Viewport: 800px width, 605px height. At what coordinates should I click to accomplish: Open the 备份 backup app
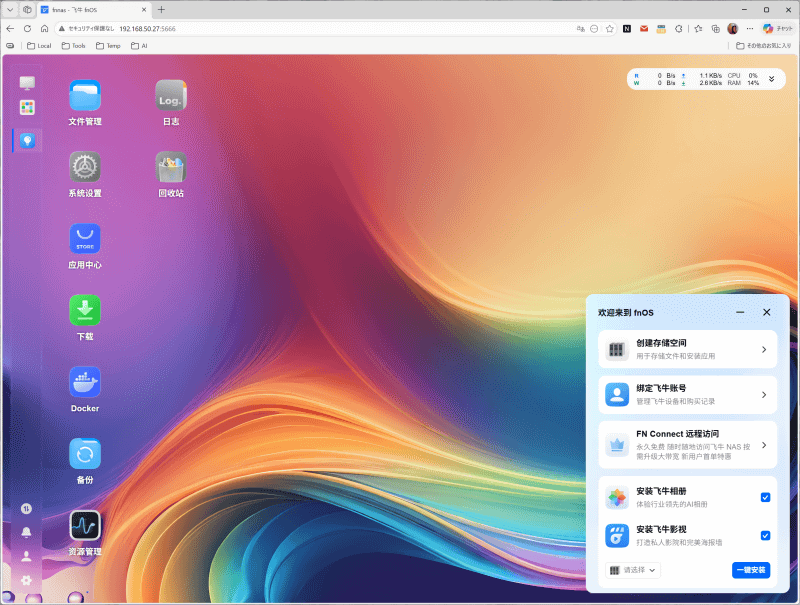[x=85, y=461]
